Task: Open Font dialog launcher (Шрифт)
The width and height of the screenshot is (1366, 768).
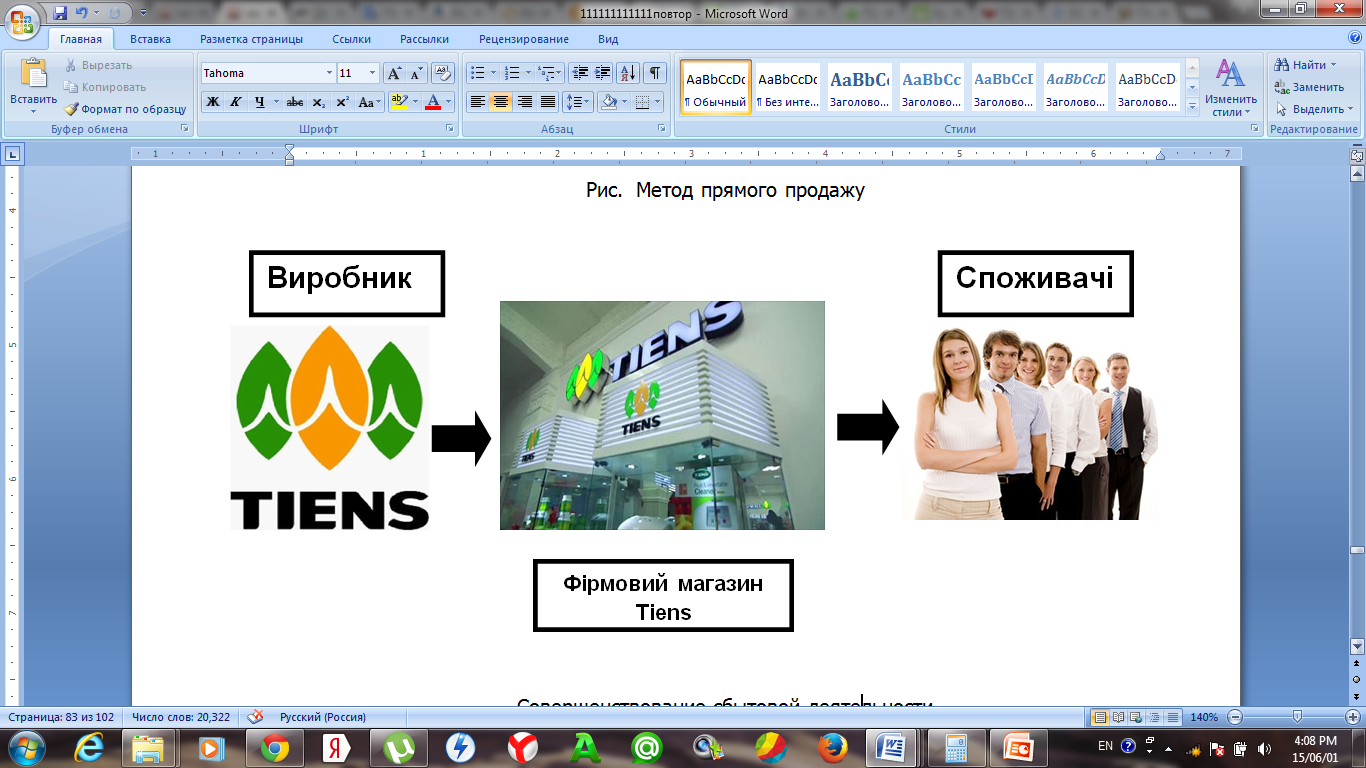Action: pyautogui.click(x=450, y=129)
